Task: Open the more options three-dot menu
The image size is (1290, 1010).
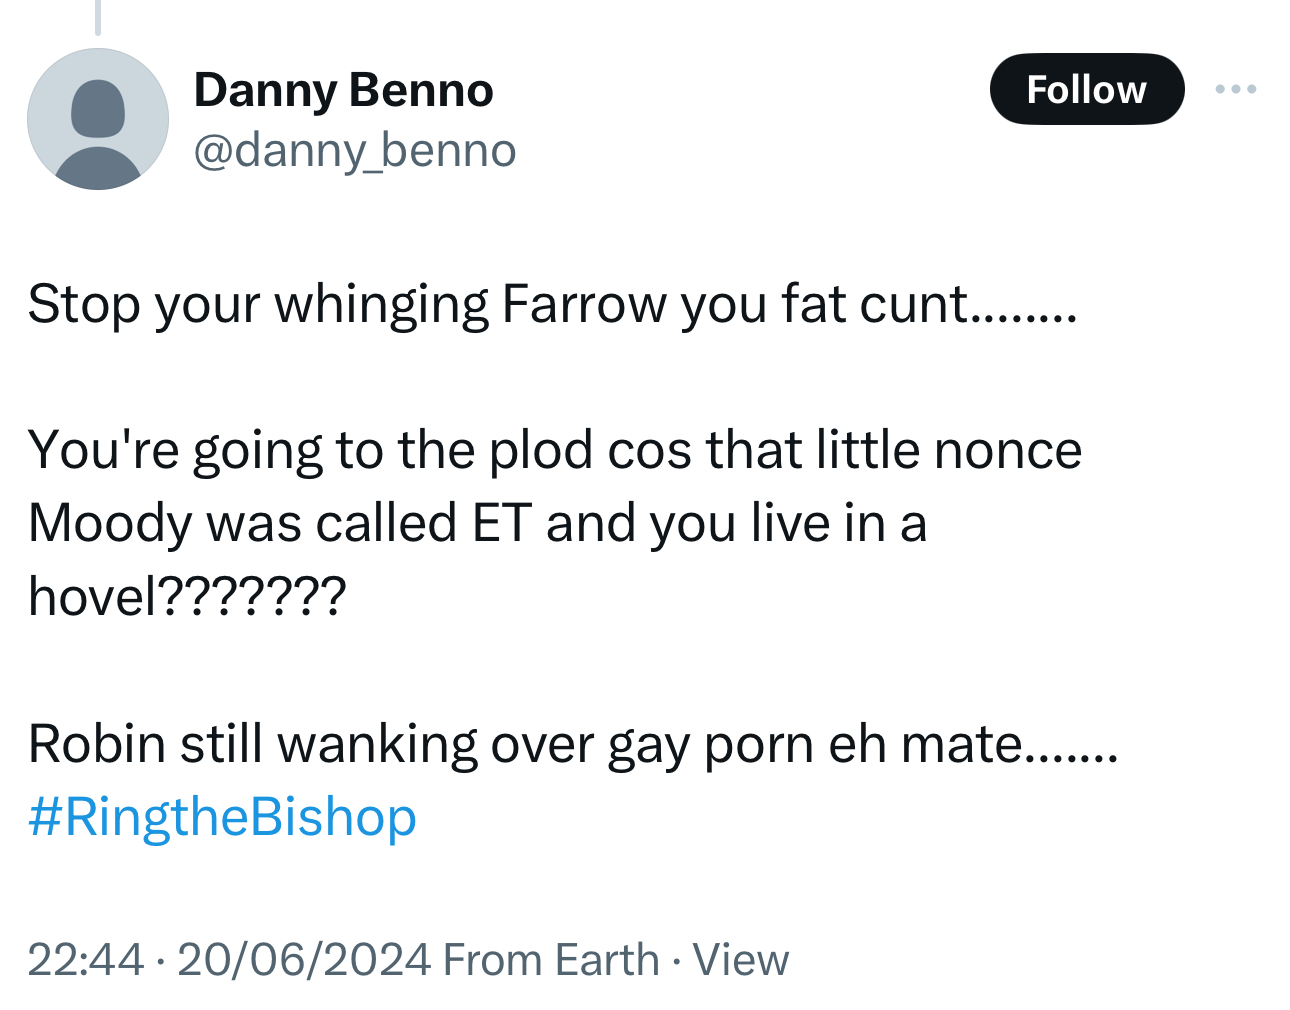Action: pyautogui.click(x=1236, y=90)
